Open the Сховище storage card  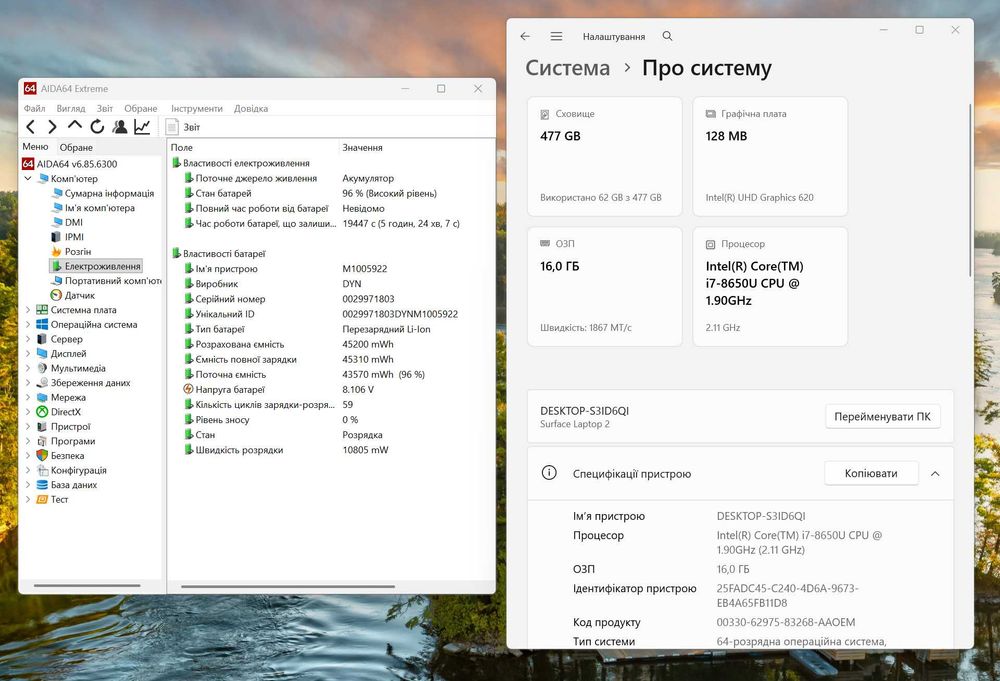605,157
